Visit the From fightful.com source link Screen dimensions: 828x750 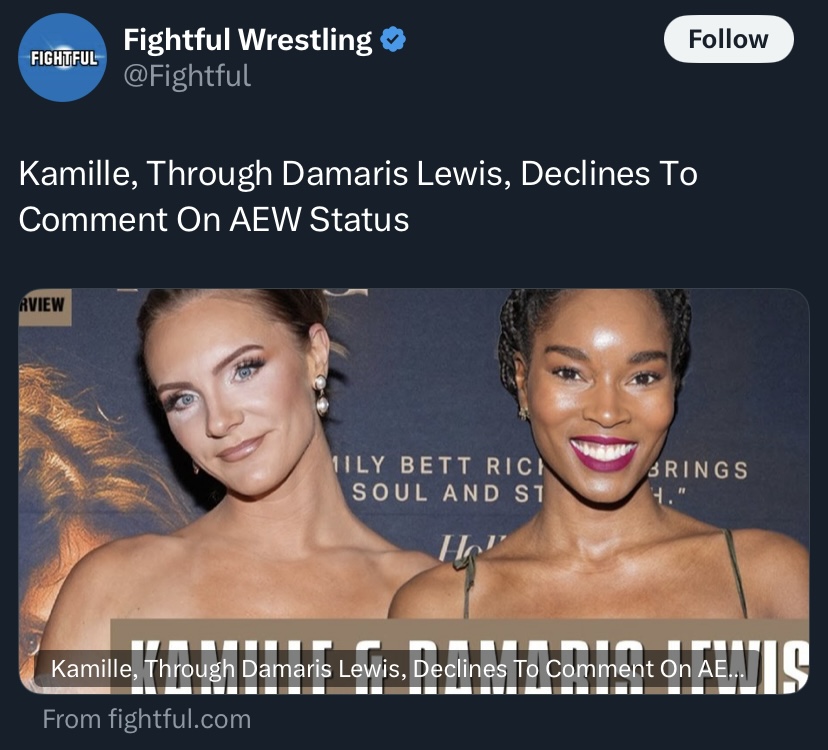147,719
